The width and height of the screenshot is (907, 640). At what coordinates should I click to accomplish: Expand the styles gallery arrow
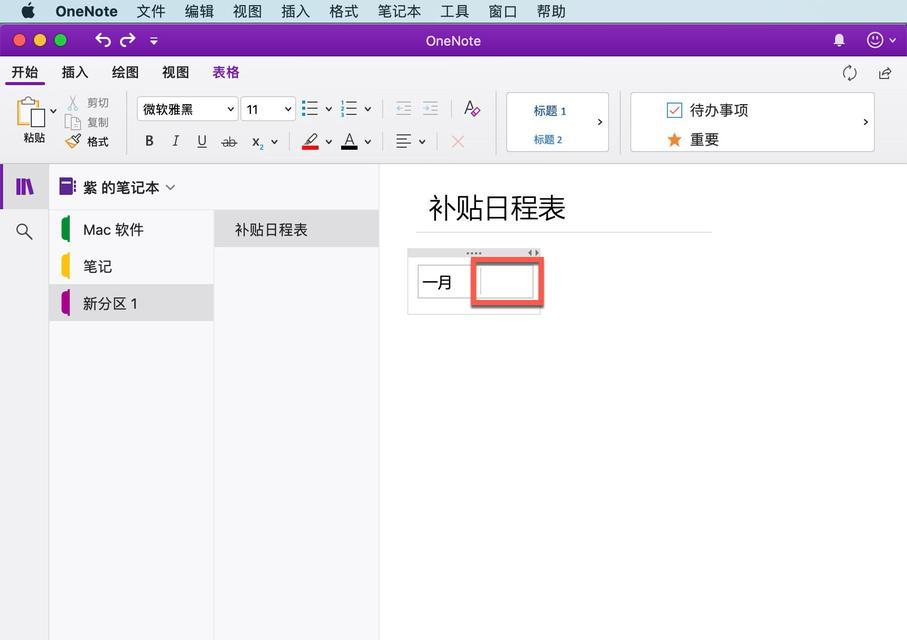coord(600,122)
